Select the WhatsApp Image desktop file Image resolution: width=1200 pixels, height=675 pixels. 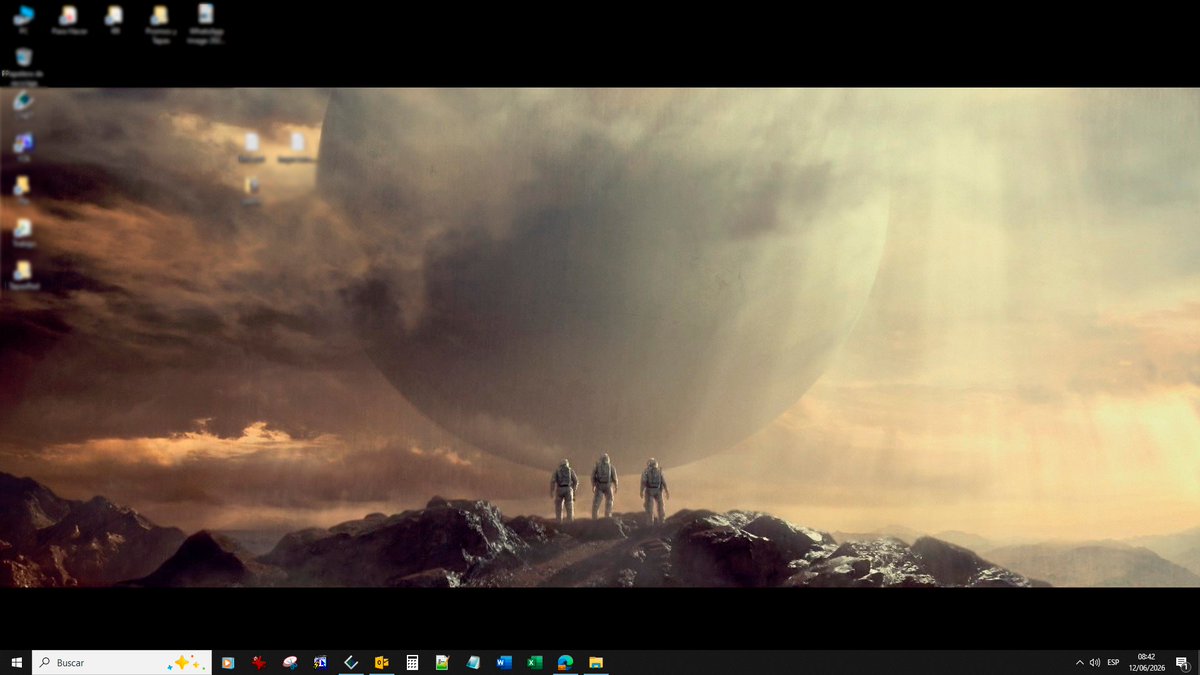(205, 24)
